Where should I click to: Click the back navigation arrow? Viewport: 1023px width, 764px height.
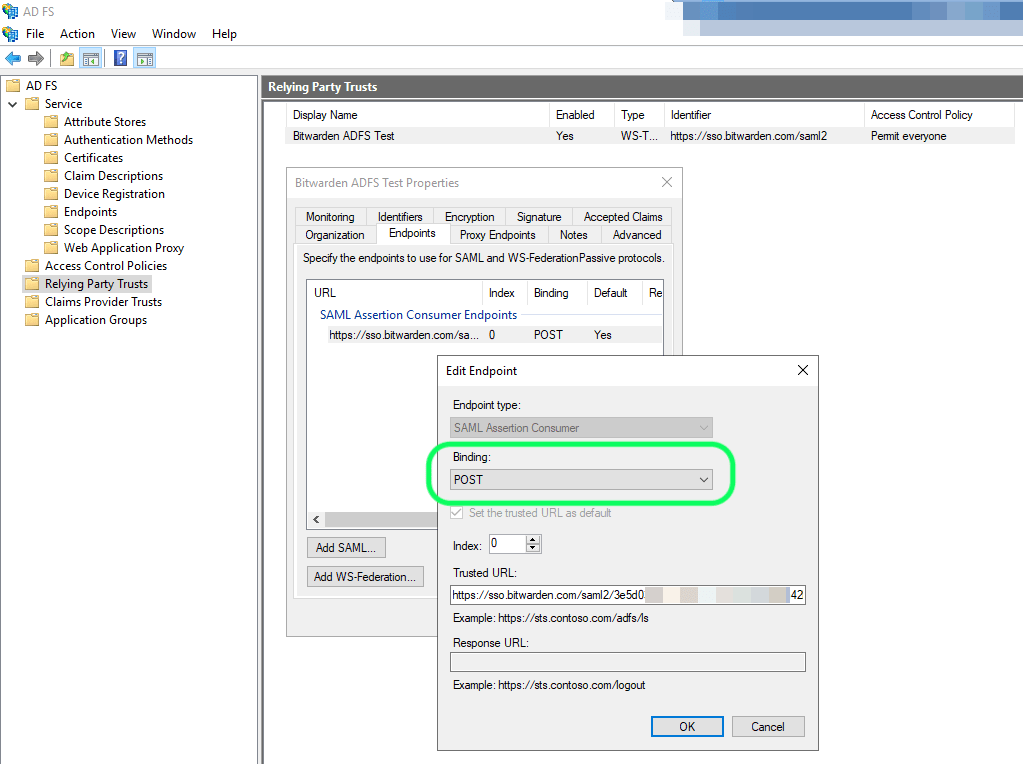14,57
